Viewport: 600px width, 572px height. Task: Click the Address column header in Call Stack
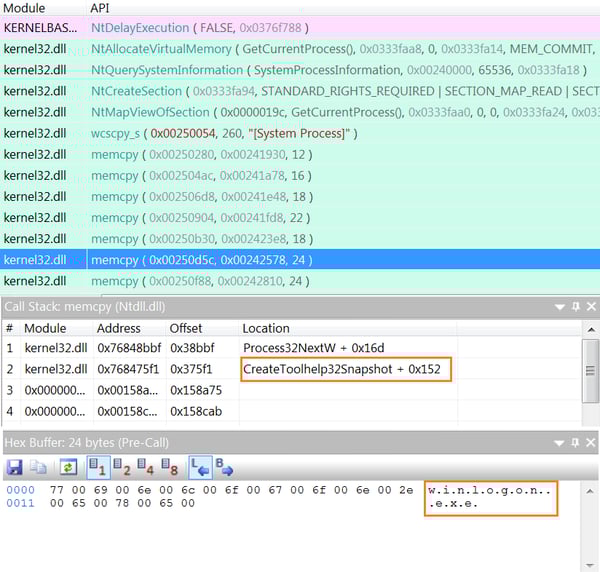(x=119, y=328)
